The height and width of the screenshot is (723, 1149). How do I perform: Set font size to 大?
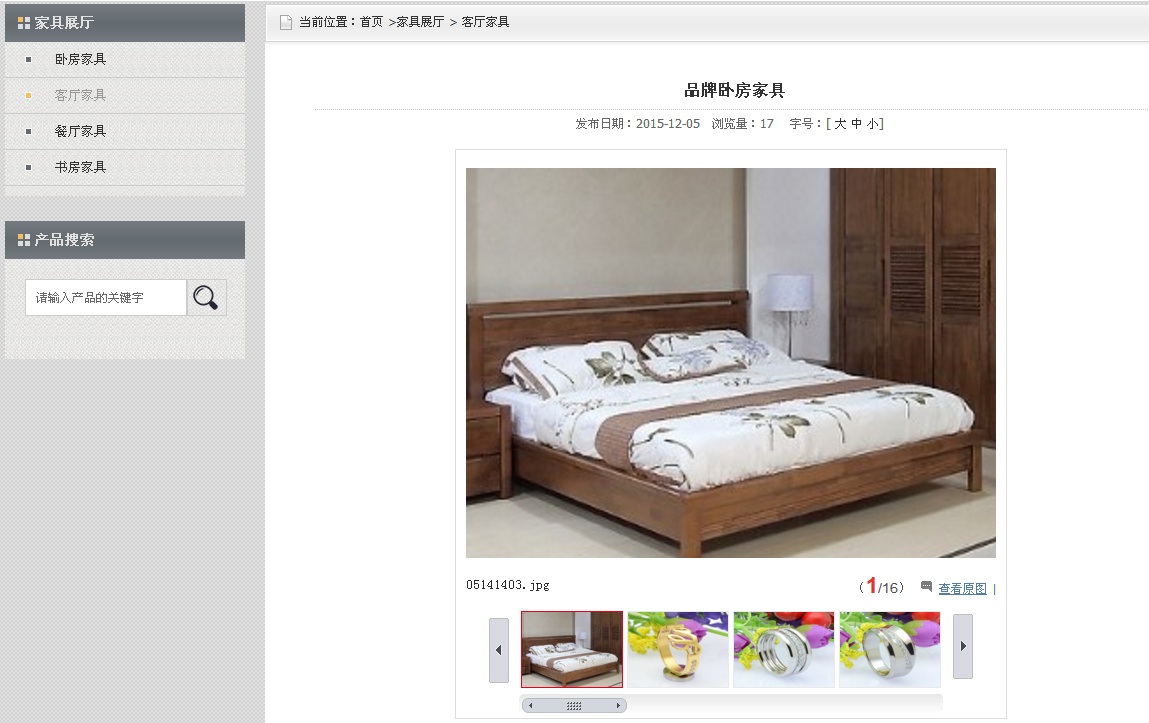840,124
